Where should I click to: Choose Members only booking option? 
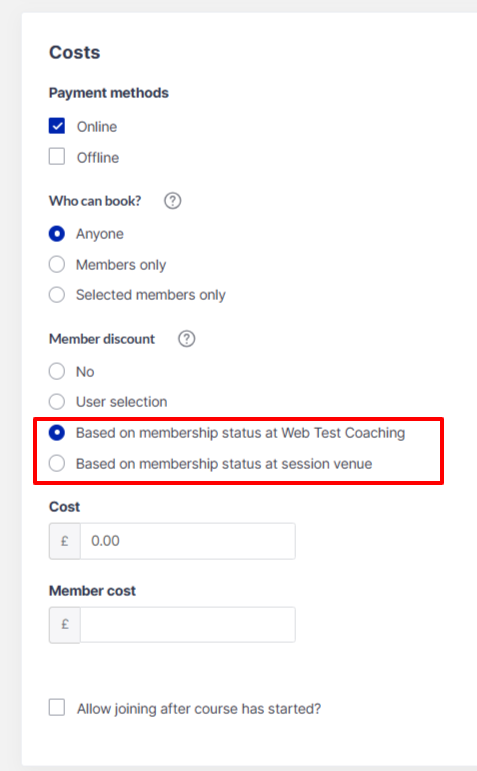pyautogui.click(x=57, y=265)
